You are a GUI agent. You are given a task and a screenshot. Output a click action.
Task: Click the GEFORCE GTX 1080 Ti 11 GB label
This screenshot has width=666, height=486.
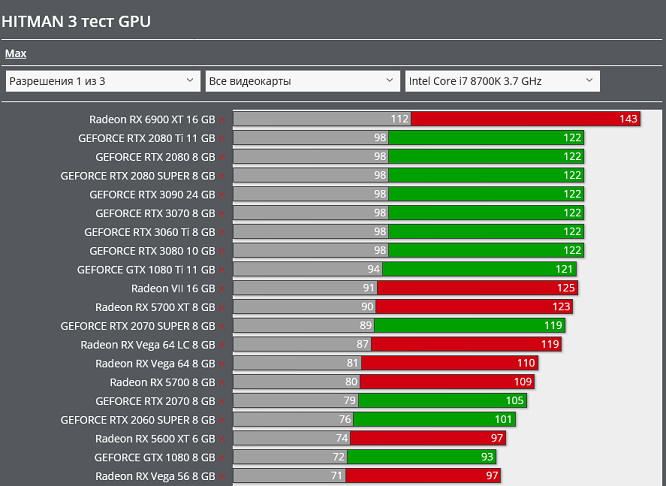(x=146, y=270)
